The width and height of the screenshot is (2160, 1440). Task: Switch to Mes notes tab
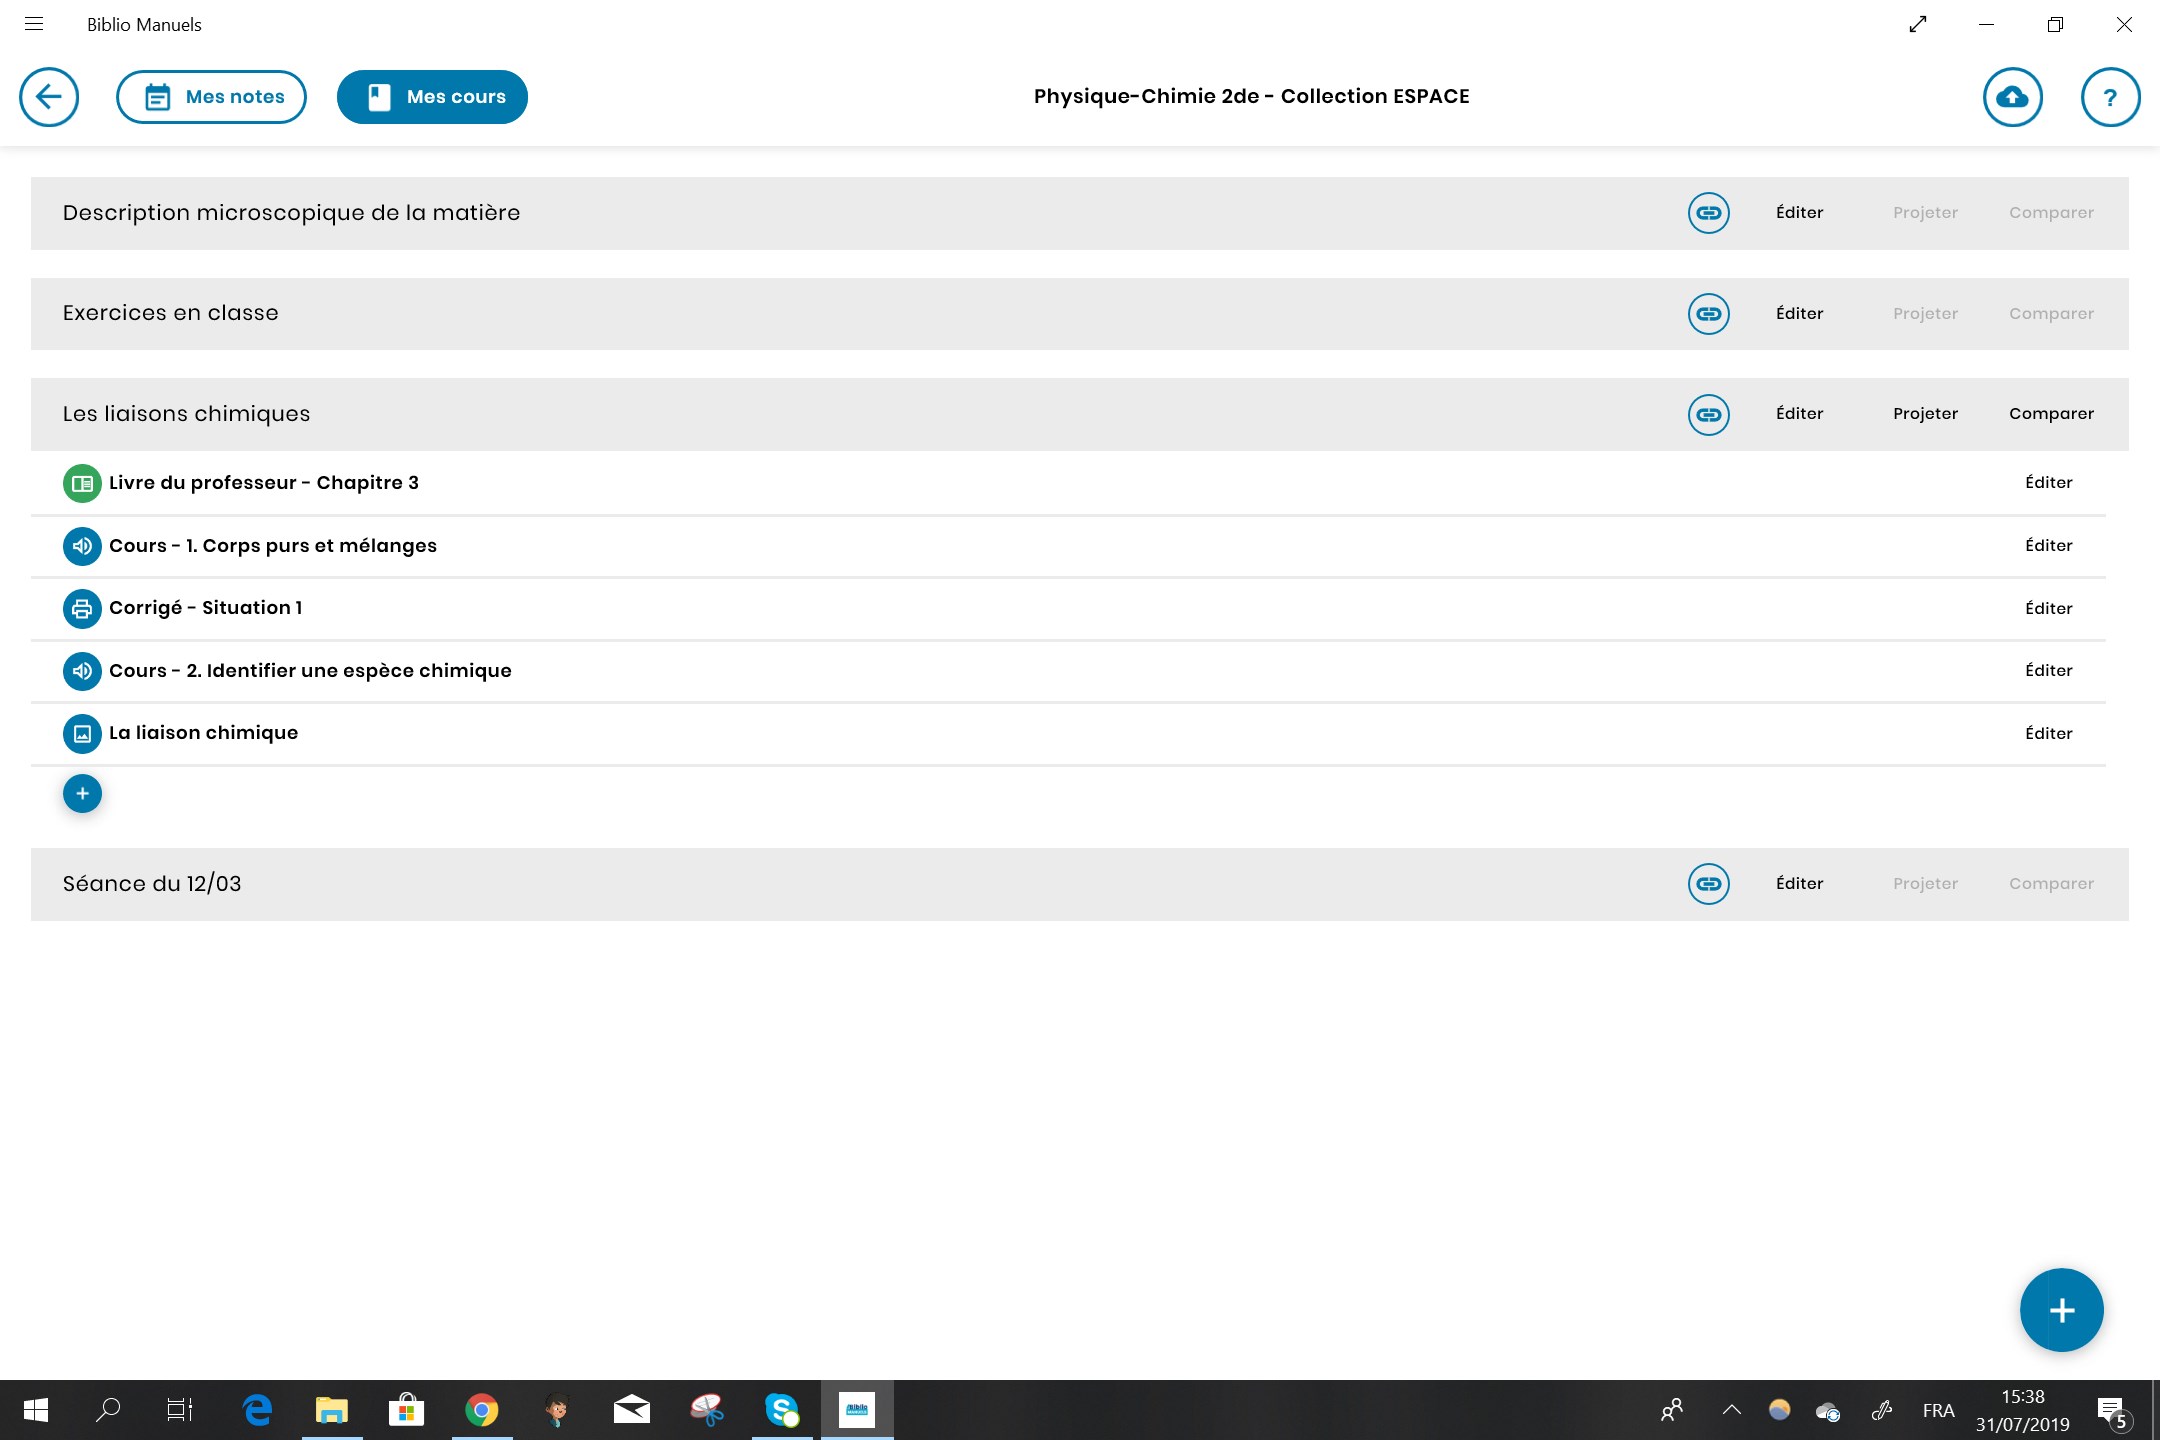coord(211,97)
